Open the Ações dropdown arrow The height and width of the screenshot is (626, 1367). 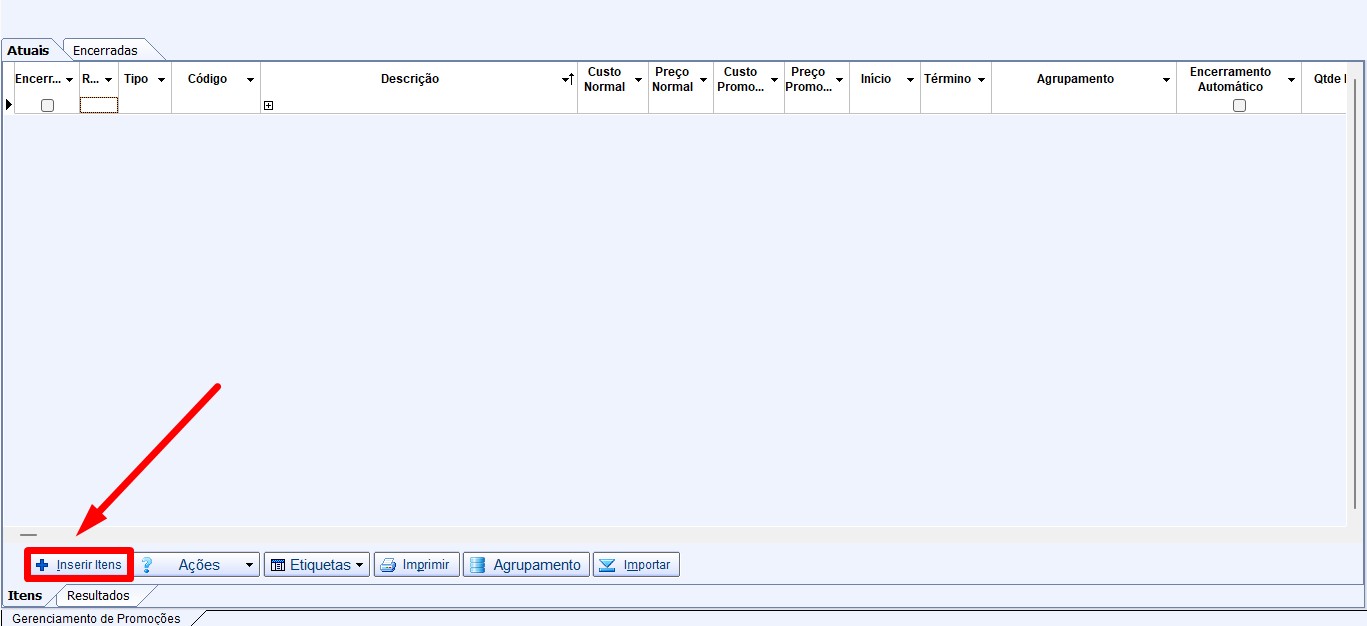point(249,565)
